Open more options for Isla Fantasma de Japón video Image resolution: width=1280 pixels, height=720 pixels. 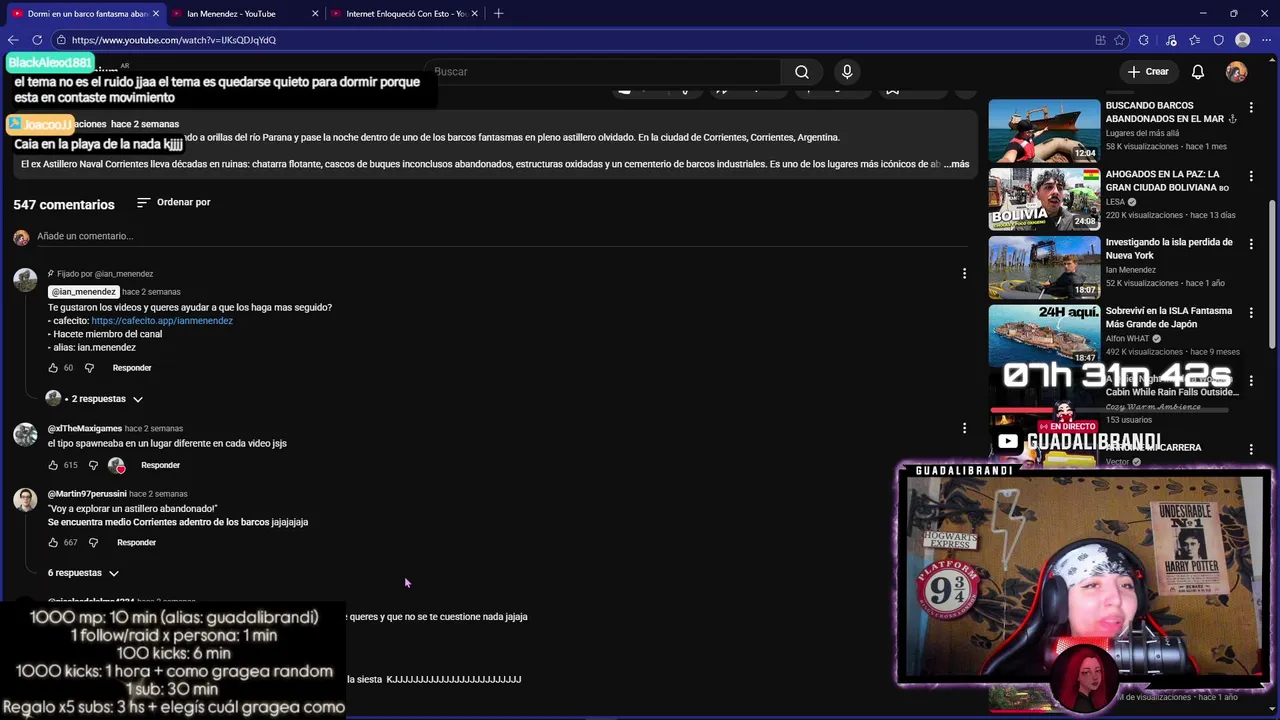click(x=1250, y=313)
